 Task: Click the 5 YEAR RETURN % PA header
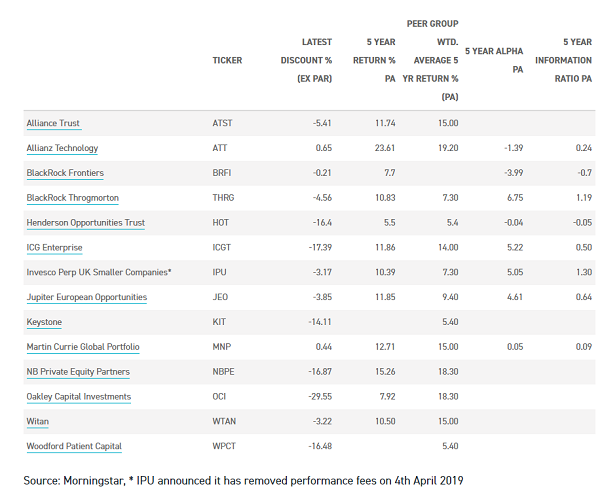[x=374, y=60]
